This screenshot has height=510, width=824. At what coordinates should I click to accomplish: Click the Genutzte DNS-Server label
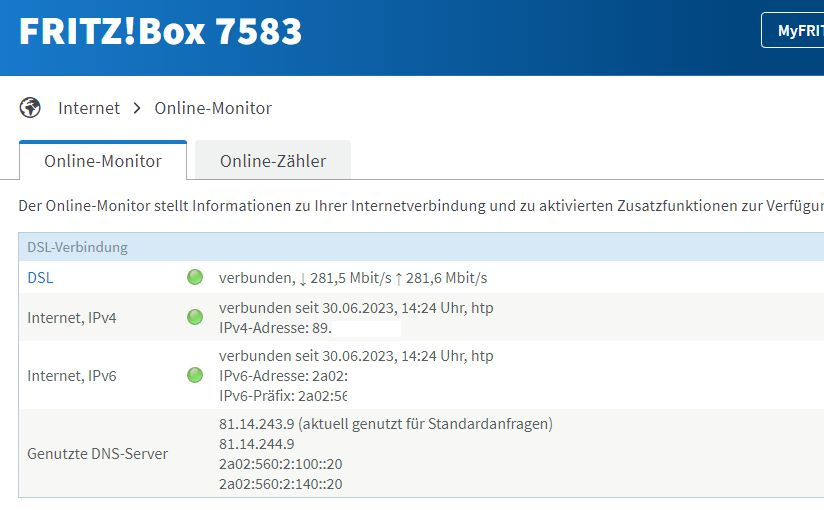97,453
